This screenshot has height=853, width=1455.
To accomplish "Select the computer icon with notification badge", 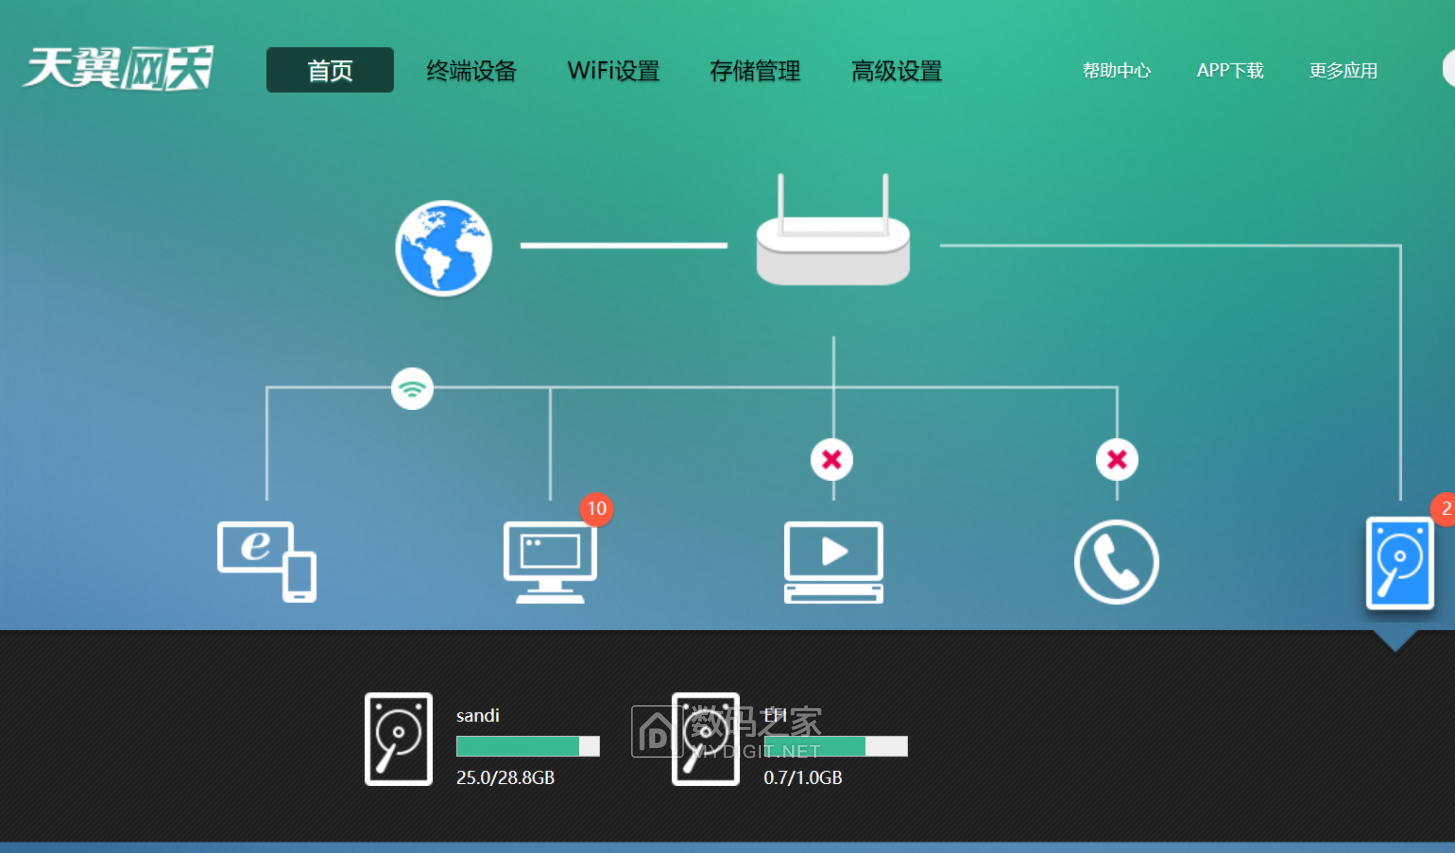I will pos(549,562).
